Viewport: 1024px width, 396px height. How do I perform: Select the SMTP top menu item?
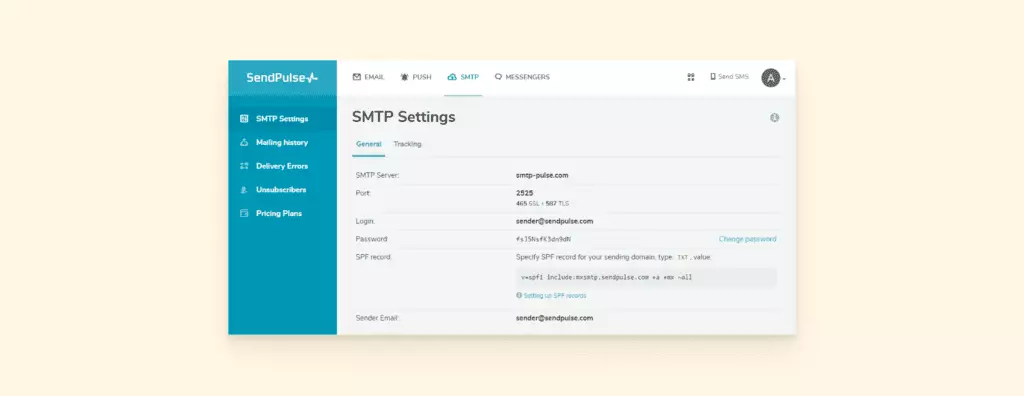pos(463,77)
